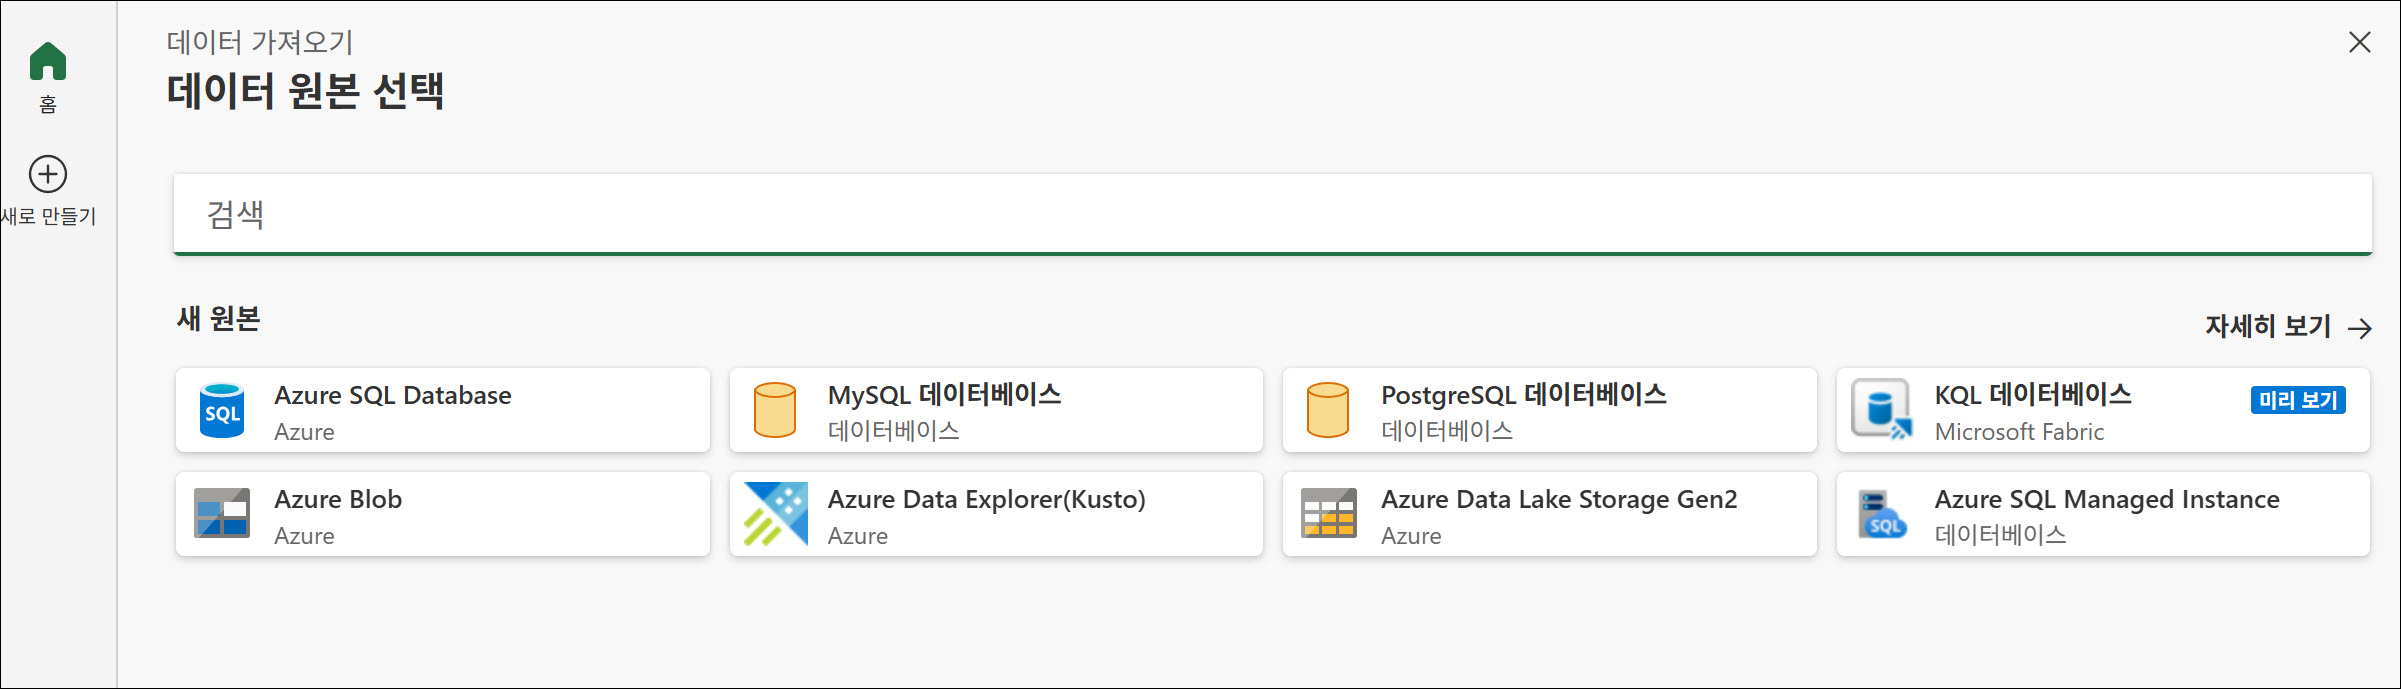
Task: Choose the MySQL 데이터베이스 title text
Action: [x=945, y=395]
